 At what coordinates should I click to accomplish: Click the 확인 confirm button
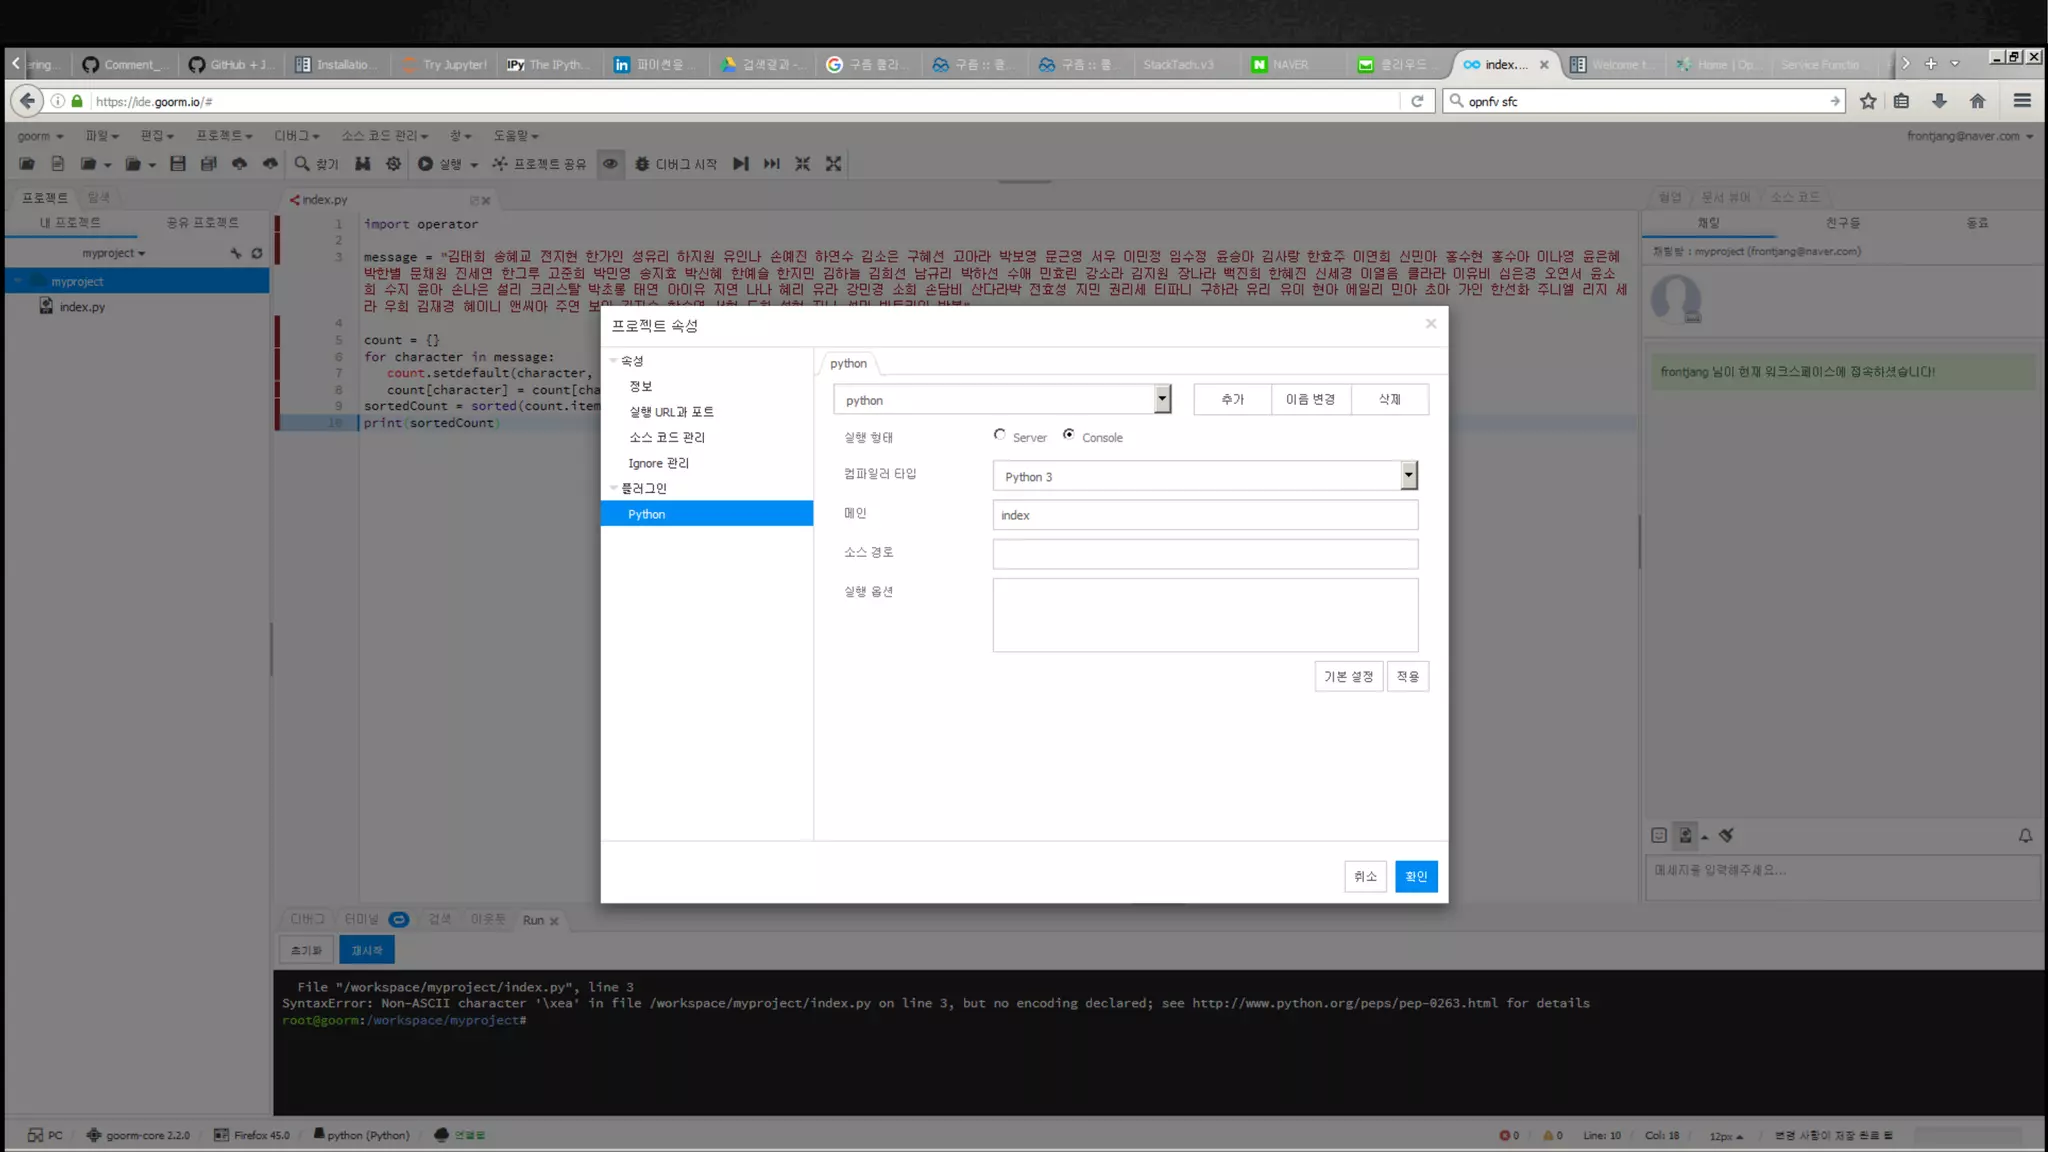click(x=1416, y=877)
